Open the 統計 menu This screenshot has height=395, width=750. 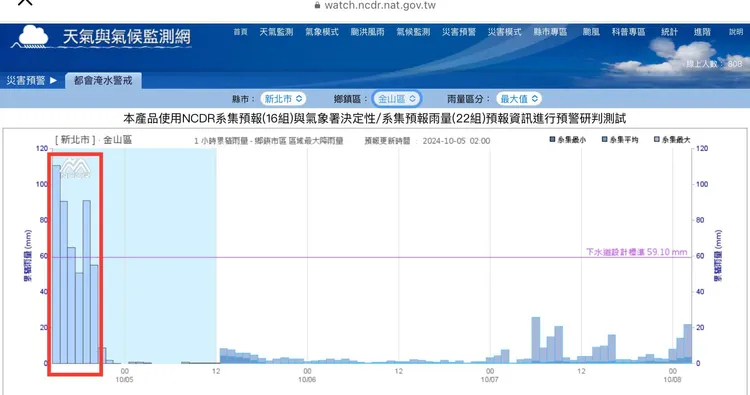coord(670,32)
